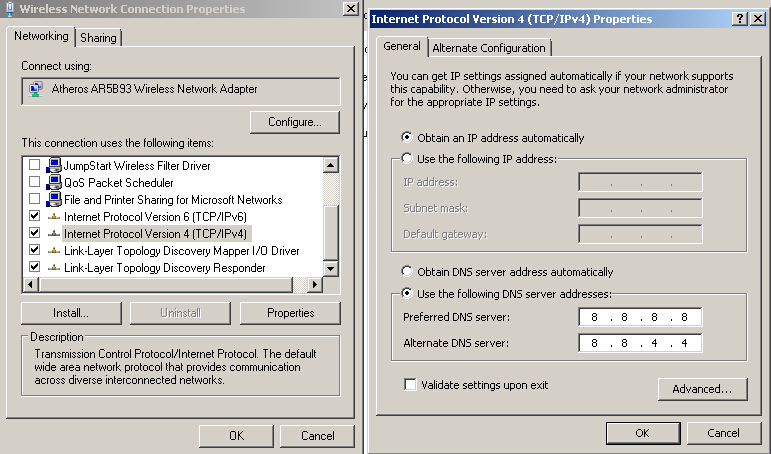Click the help question mark button
Viewport: 771px width, 454px height.
tap(739, 19)
